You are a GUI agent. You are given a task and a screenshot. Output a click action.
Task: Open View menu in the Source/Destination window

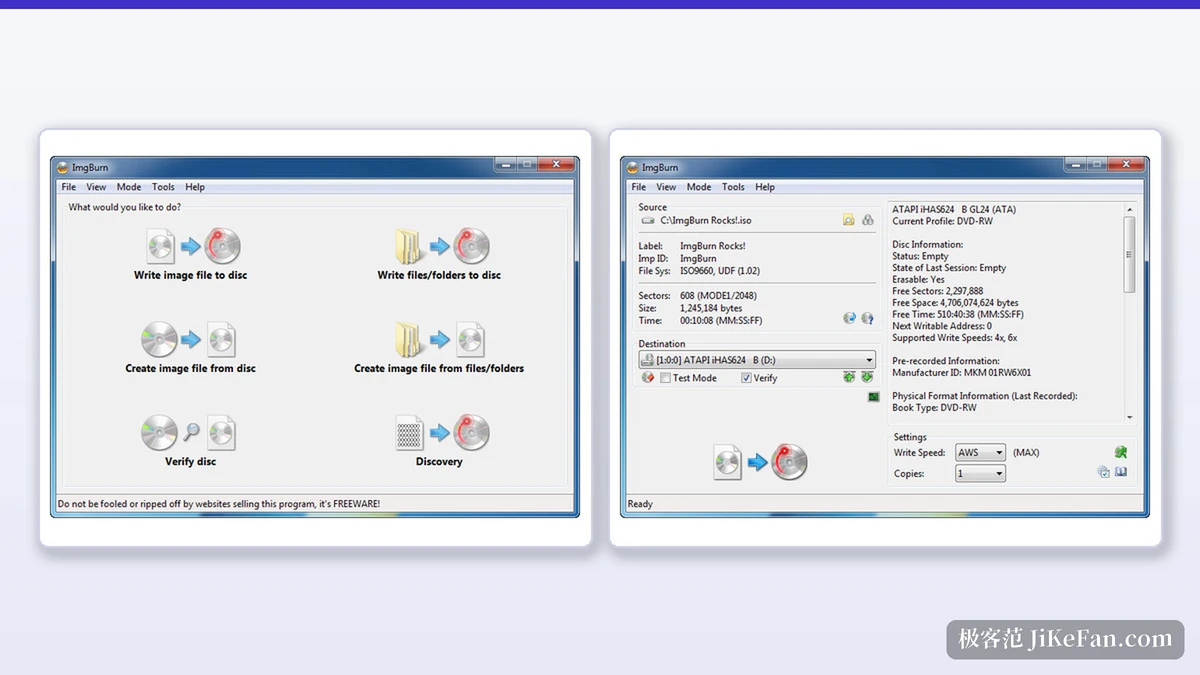click(x=666, y=187)
